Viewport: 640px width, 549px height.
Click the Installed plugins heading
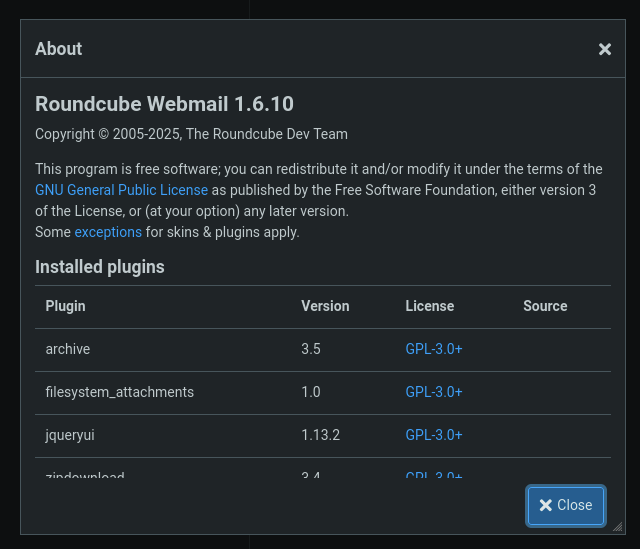coord(100,267)
